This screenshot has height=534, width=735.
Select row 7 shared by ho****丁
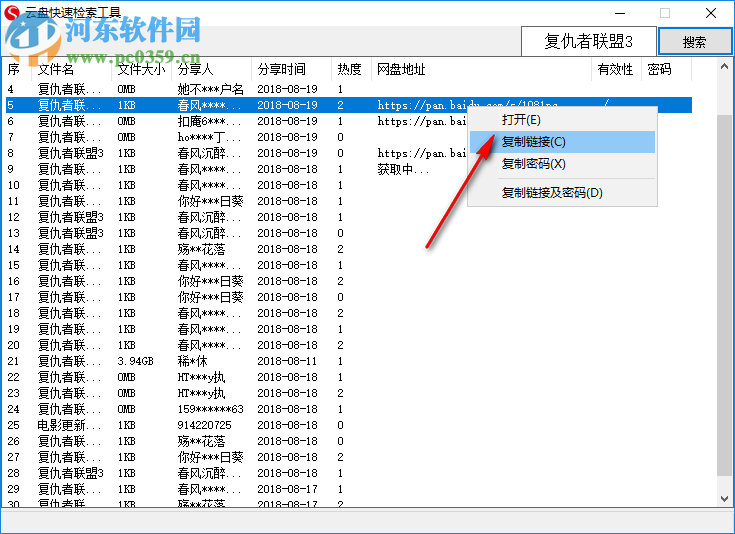click(348, 137)
